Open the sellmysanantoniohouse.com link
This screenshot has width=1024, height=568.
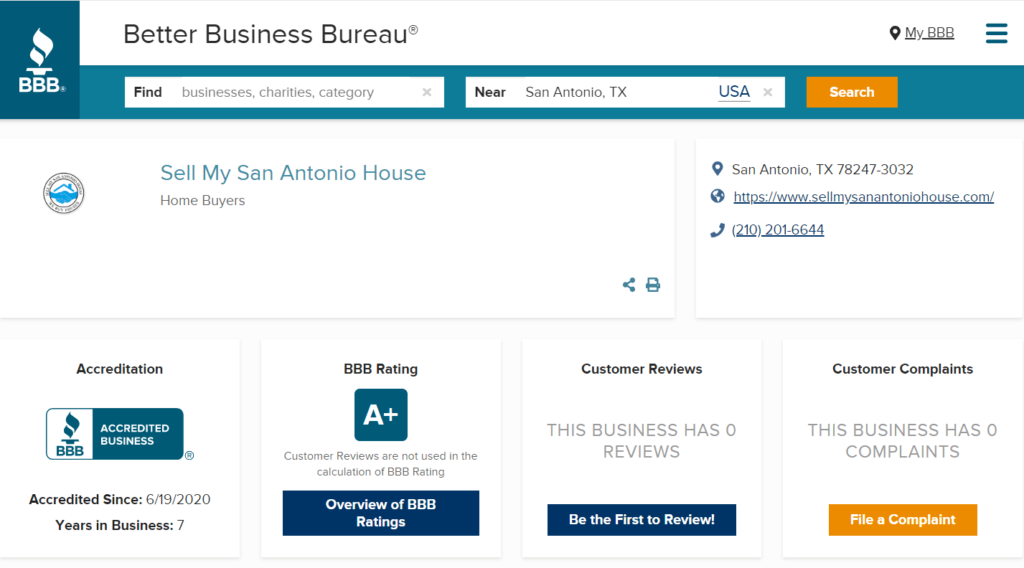[x=863, y=197]
